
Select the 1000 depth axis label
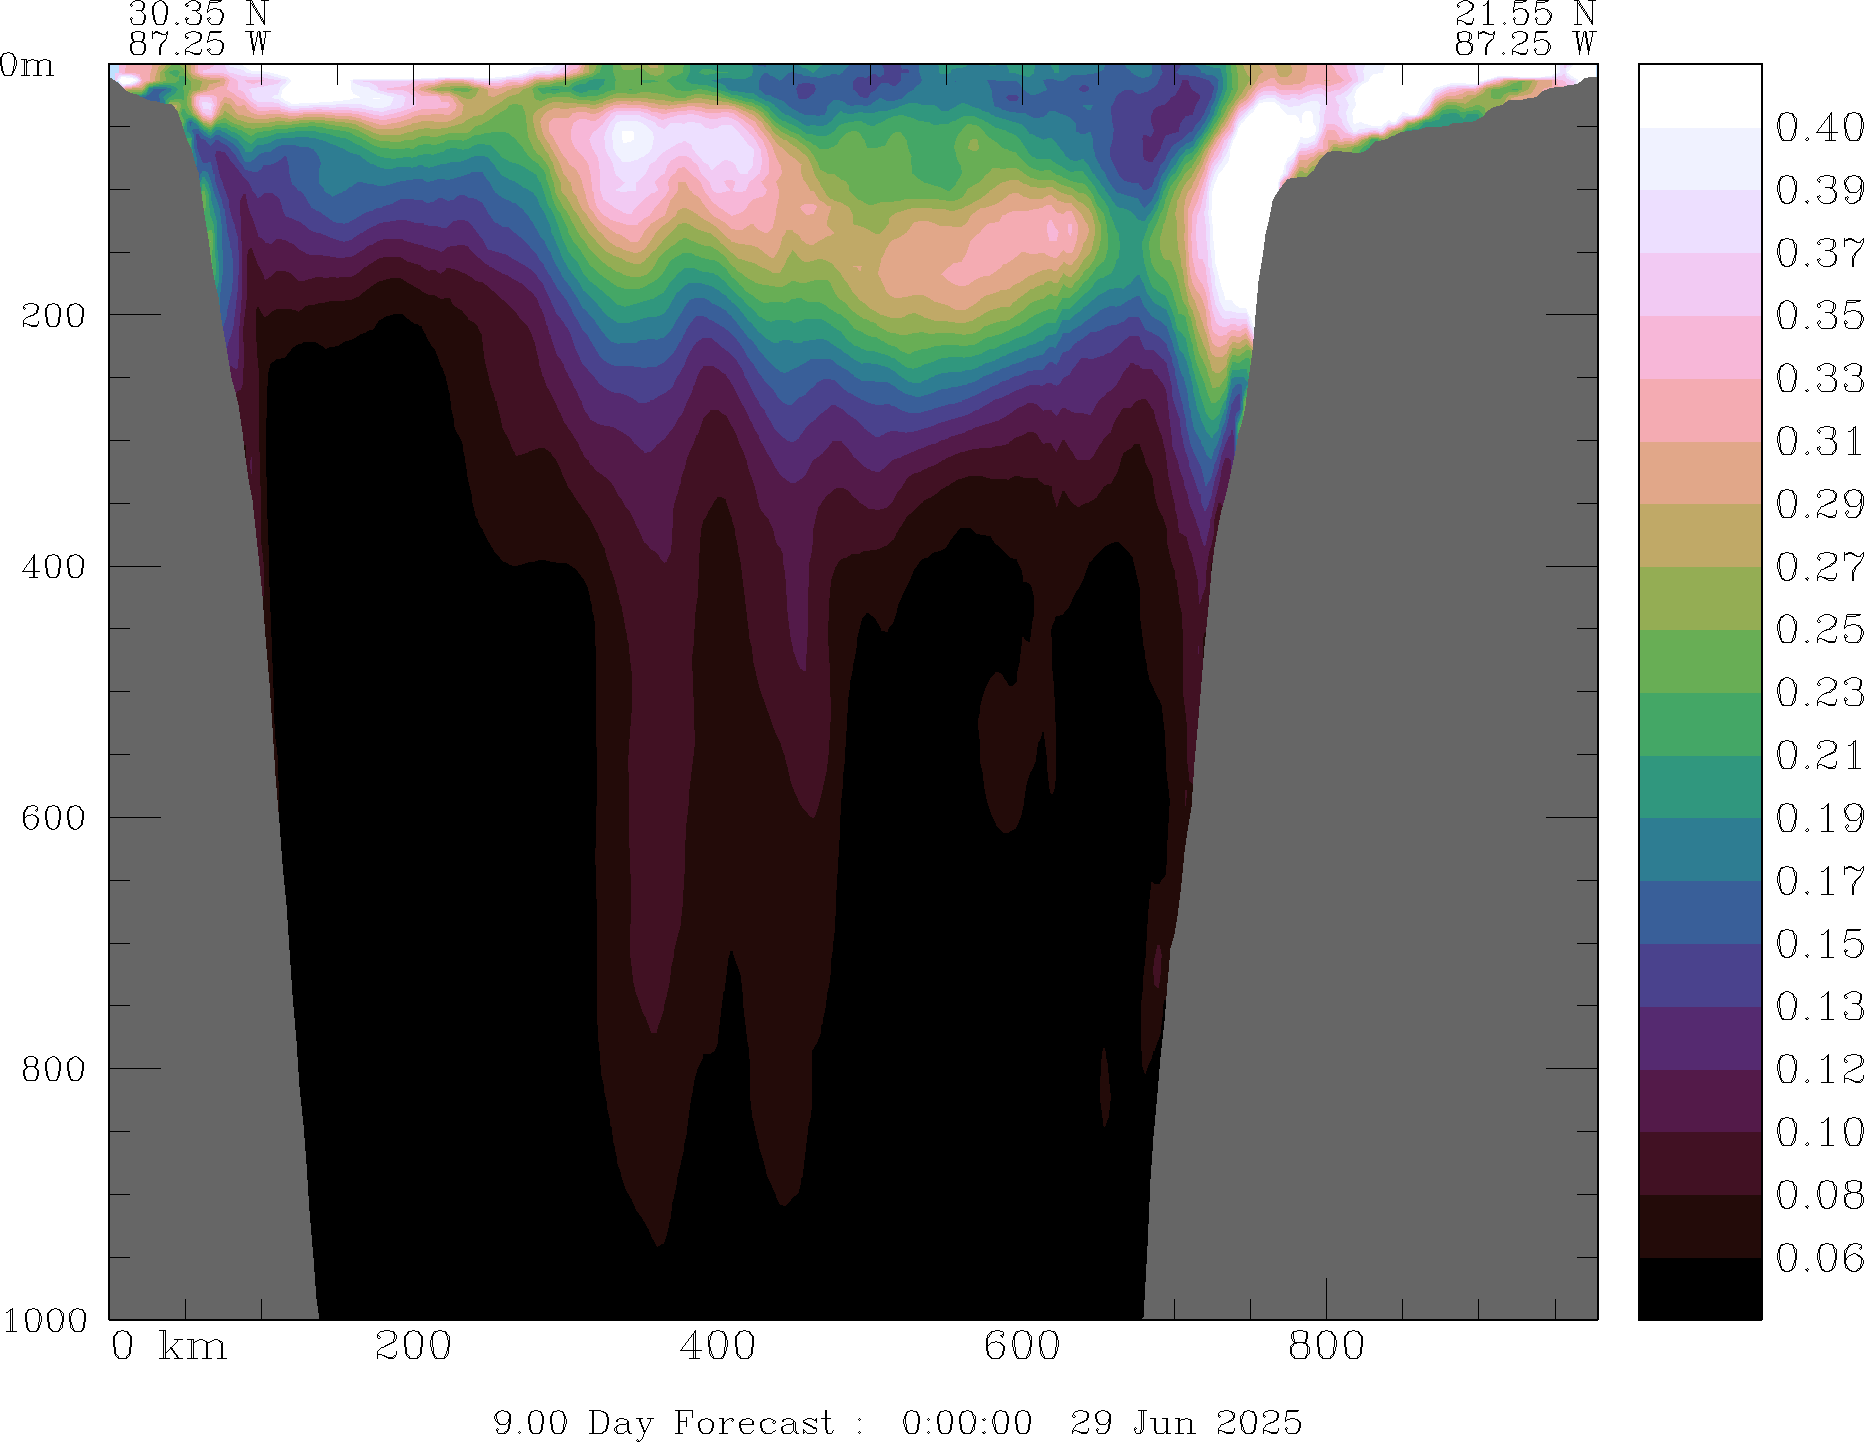(x=44, y=1320)
